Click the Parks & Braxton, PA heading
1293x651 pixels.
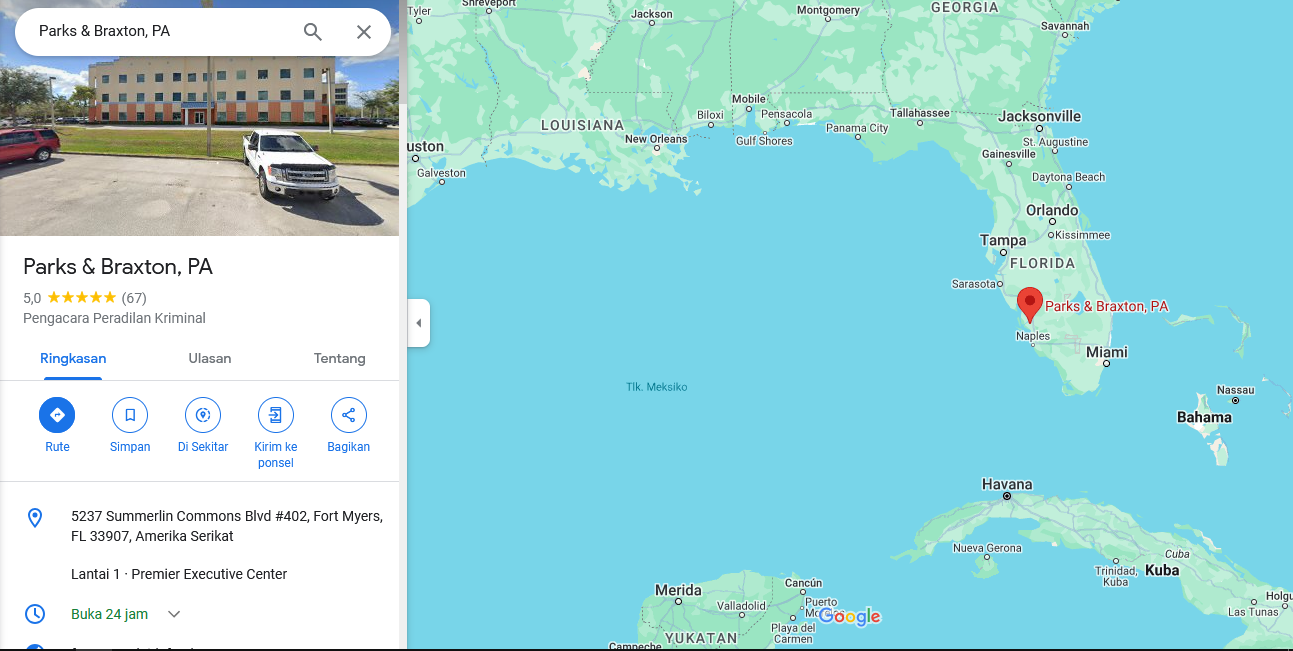click(118, 267)
